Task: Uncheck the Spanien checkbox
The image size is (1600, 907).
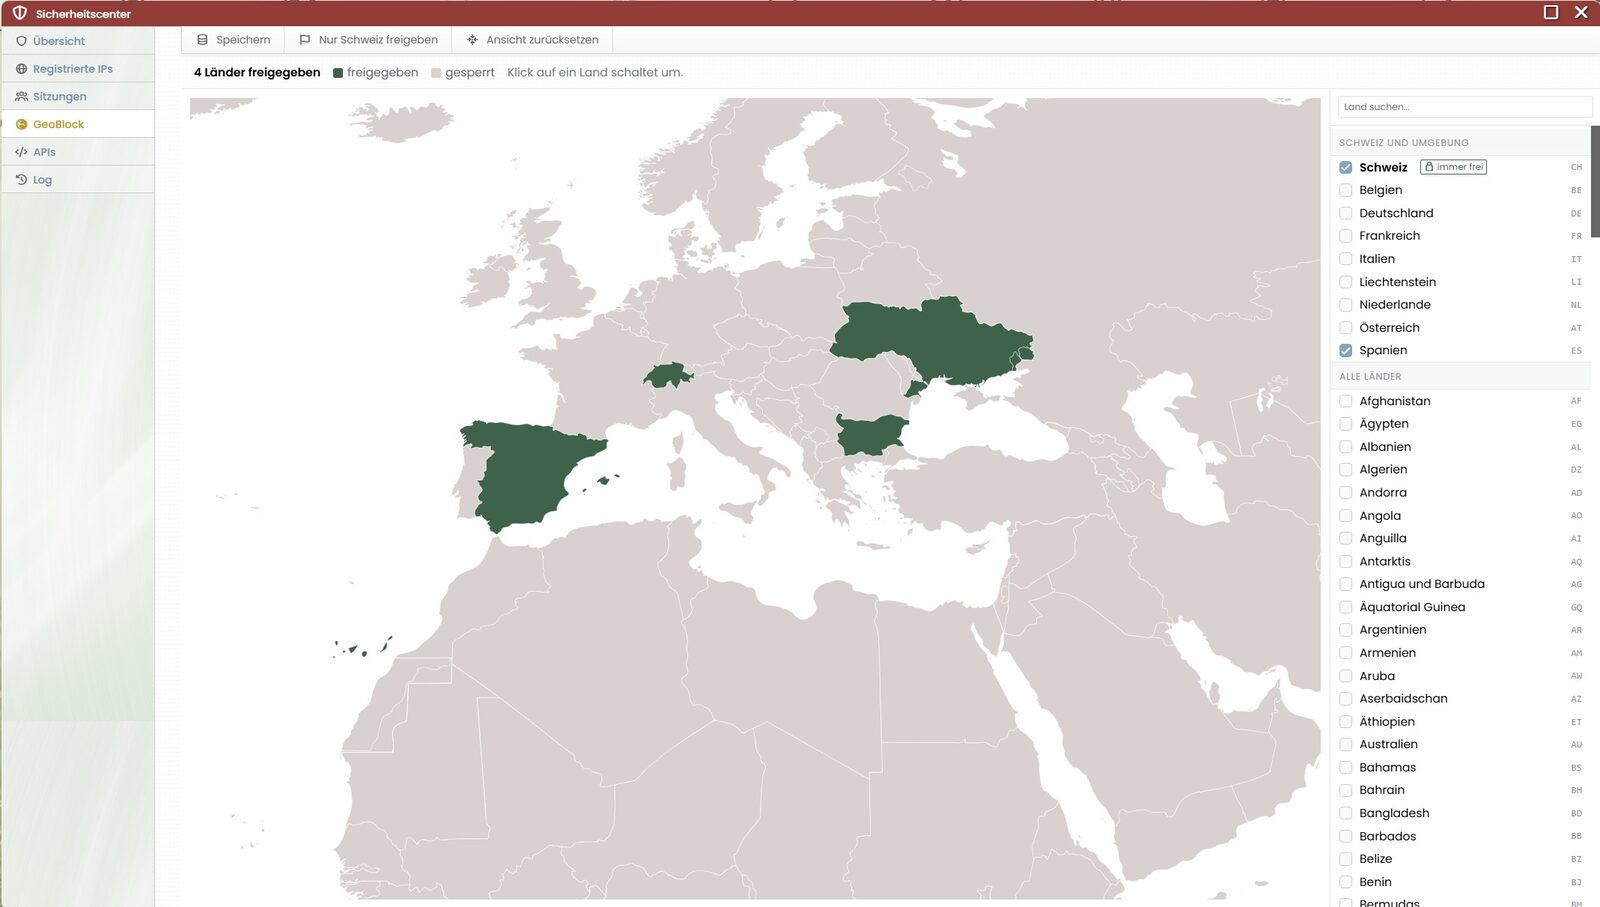Action: pos(1346,351)
